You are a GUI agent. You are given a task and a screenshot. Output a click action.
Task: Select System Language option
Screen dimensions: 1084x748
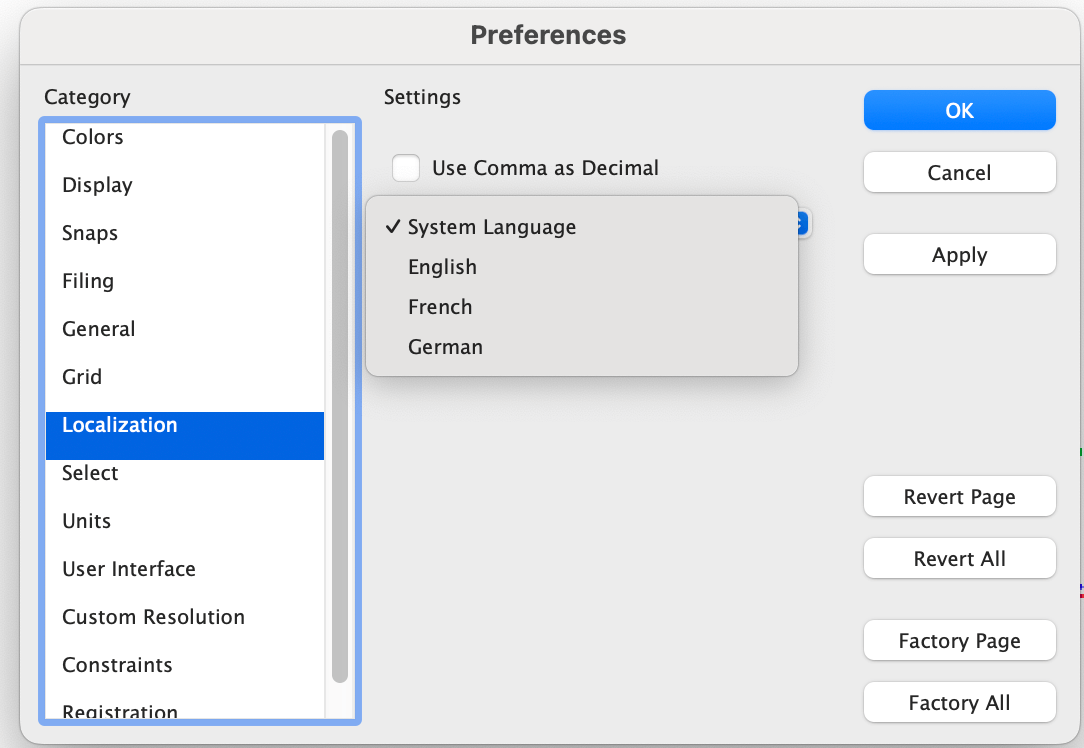[491, 227]
